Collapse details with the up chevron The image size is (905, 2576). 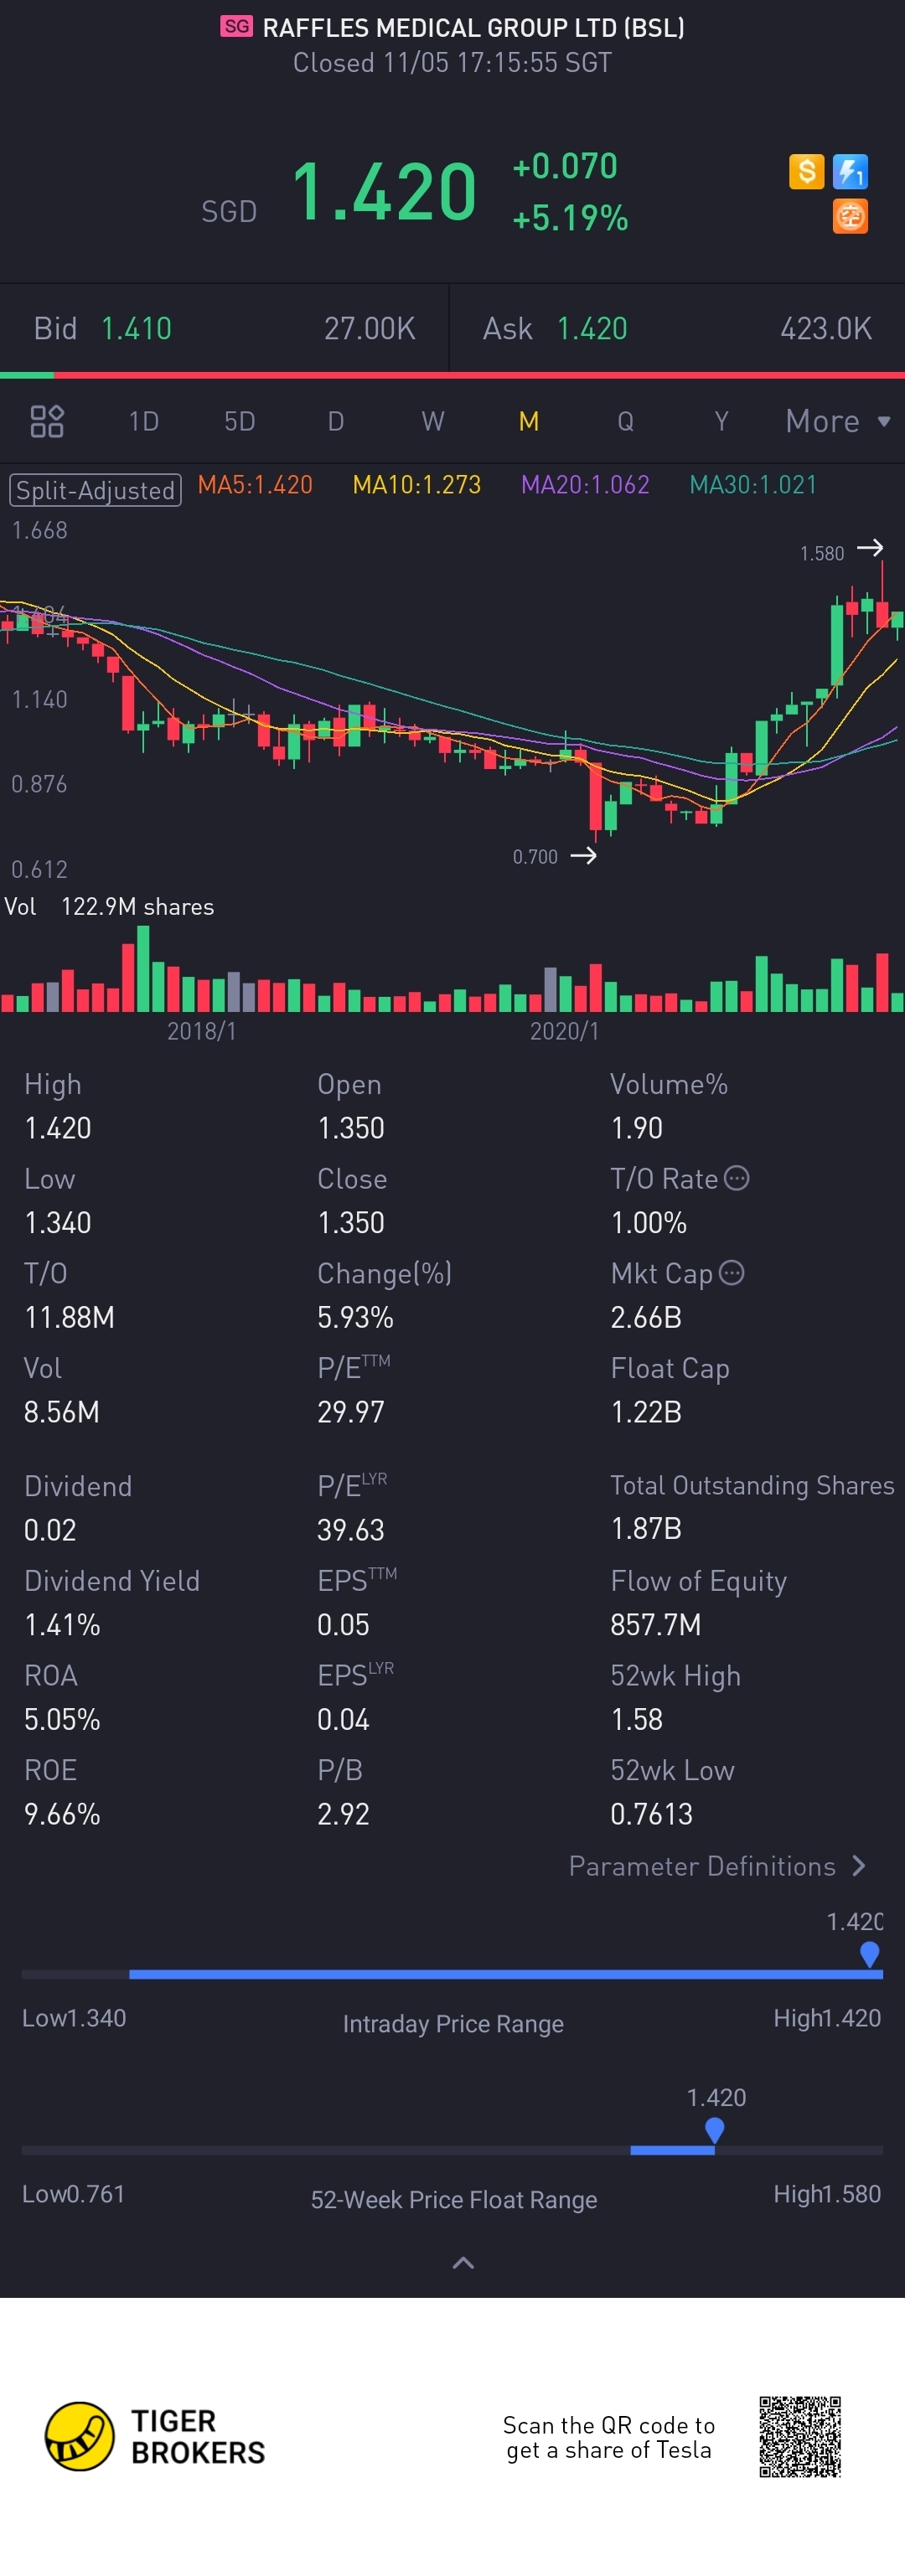click(x=463, y=2263)
